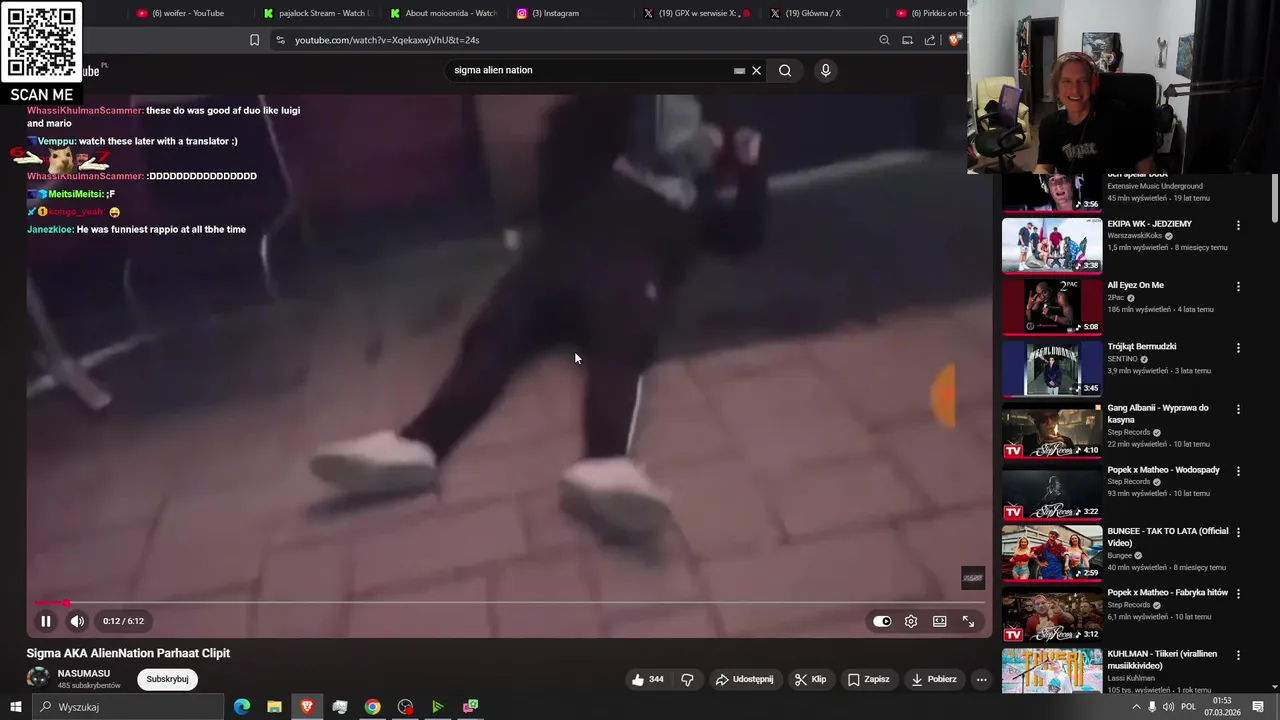
Task: Mute the video using the speaker icon
Action: [77, 621]
